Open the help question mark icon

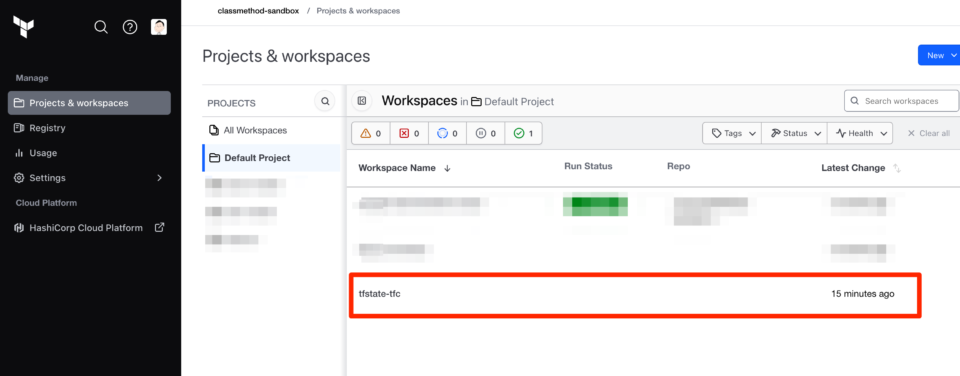pos(130,27)
